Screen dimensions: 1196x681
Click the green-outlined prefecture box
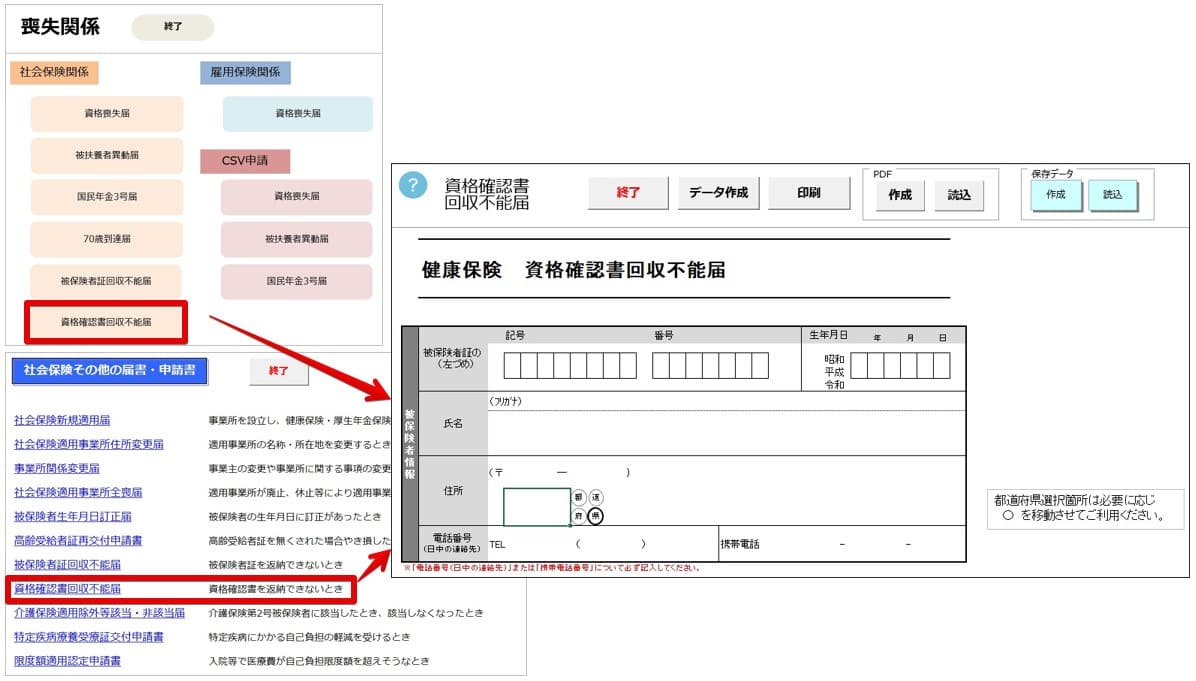[536, 507]
